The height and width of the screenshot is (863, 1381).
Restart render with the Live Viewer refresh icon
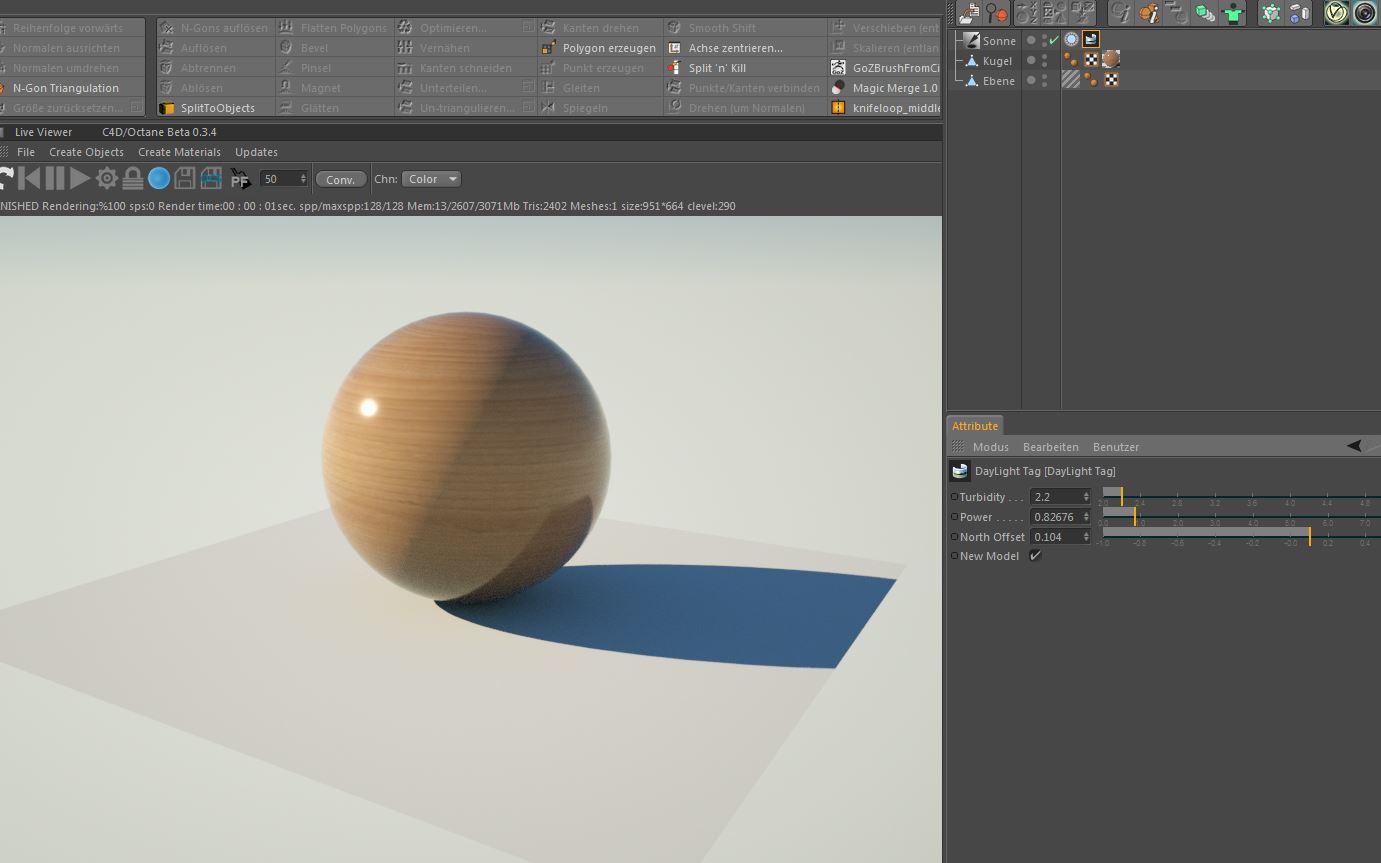[x=5, y=179]
